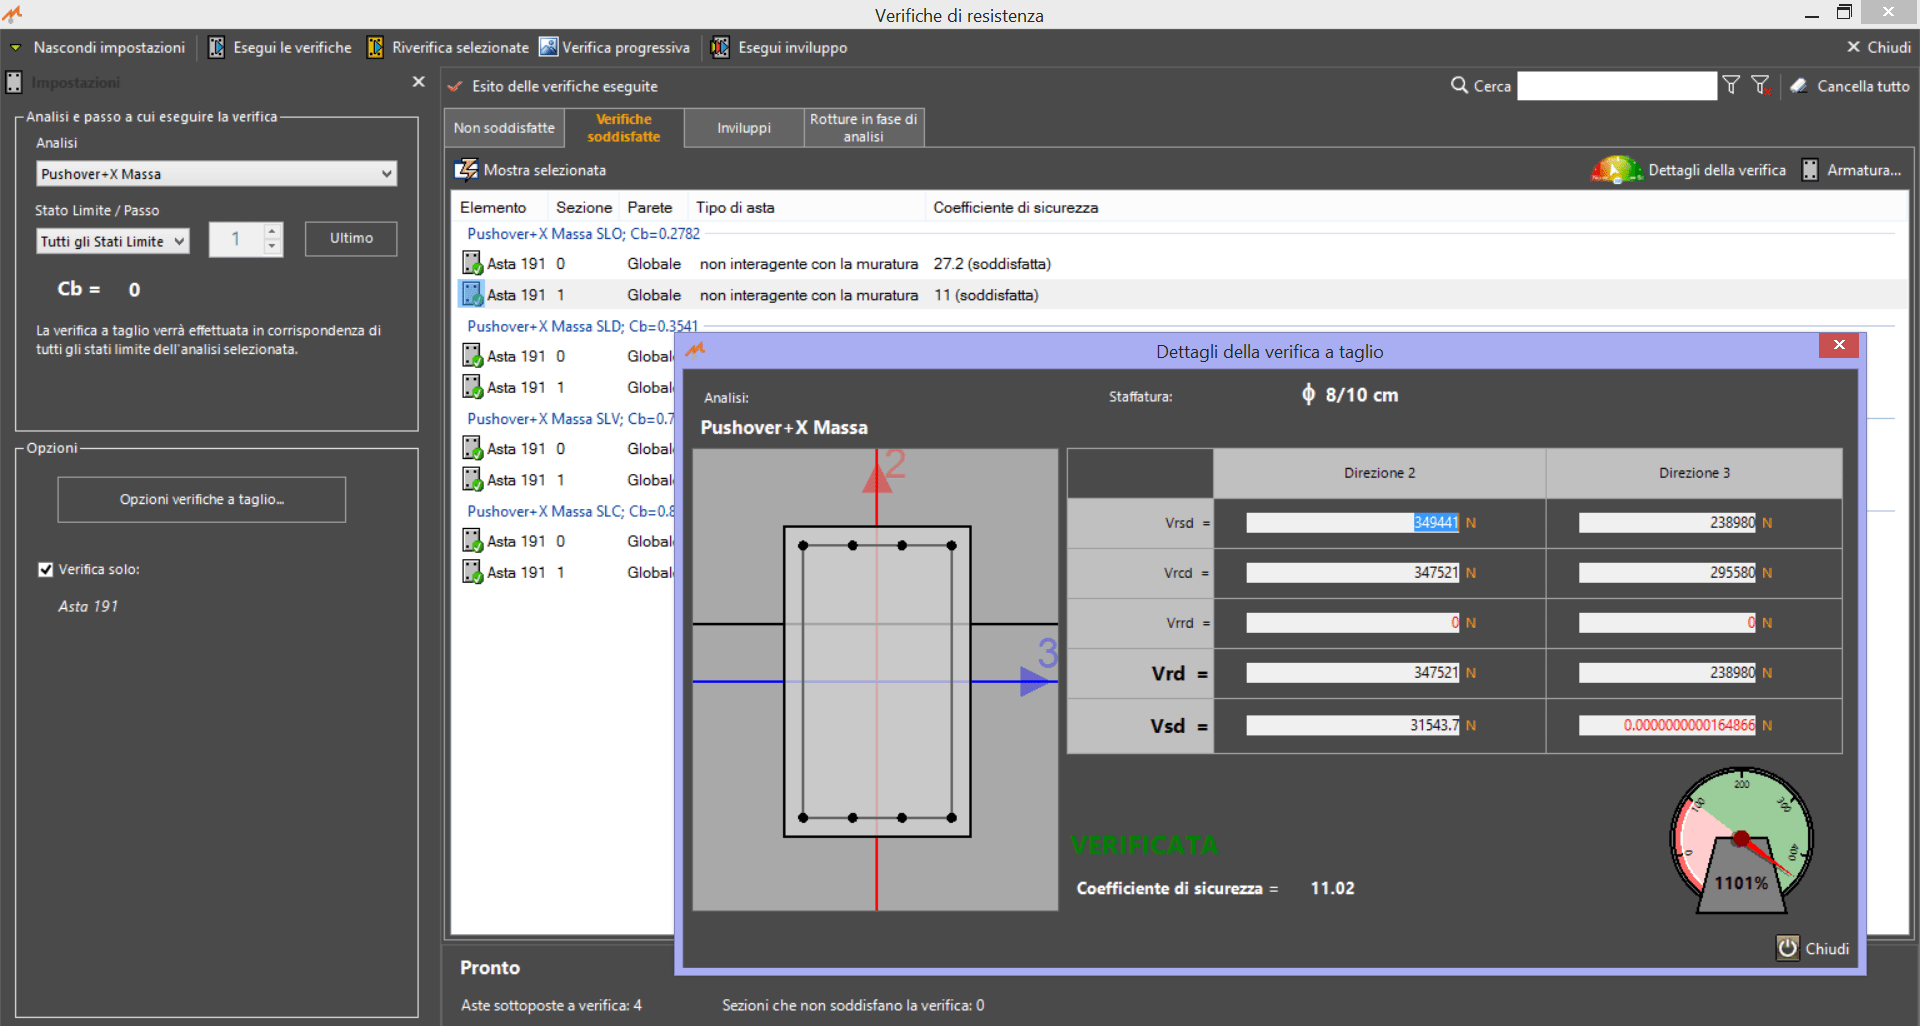Click the Verifica progressiva toolbar label
The width and height of the screenshot is (1920, 1026).
(x=626, y=47)
